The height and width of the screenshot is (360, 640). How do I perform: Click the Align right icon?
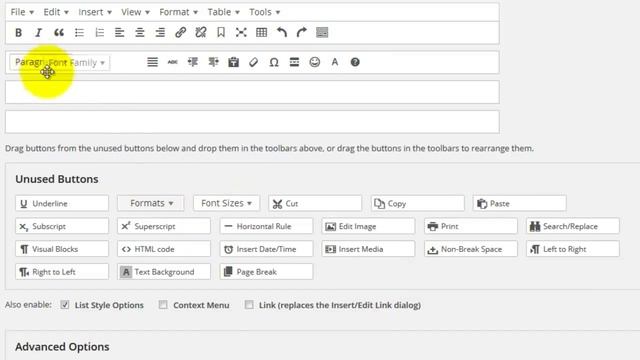160,33
